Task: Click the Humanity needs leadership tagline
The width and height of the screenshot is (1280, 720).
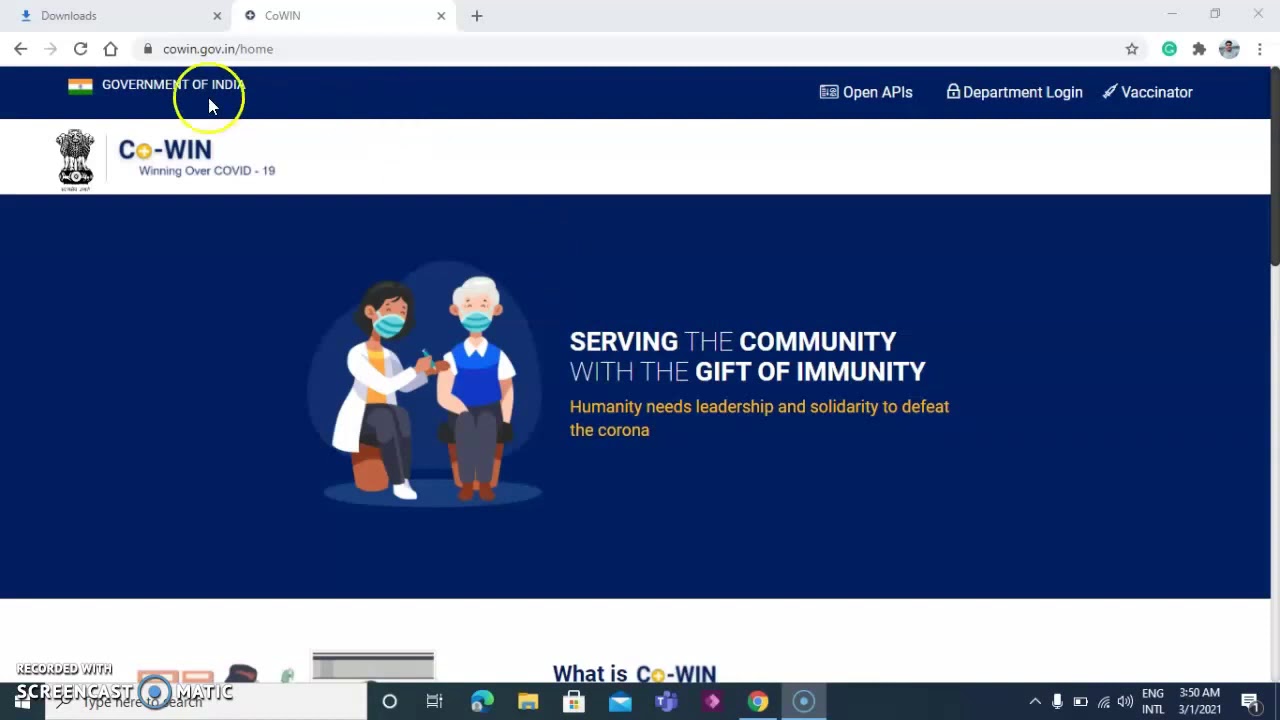Action: pyautogui.click(x=759, y=418)
